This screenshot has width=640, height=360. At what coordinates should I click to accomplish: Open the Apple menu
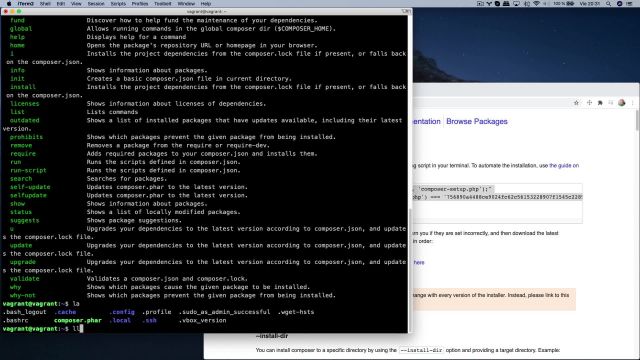coord(9,4)
